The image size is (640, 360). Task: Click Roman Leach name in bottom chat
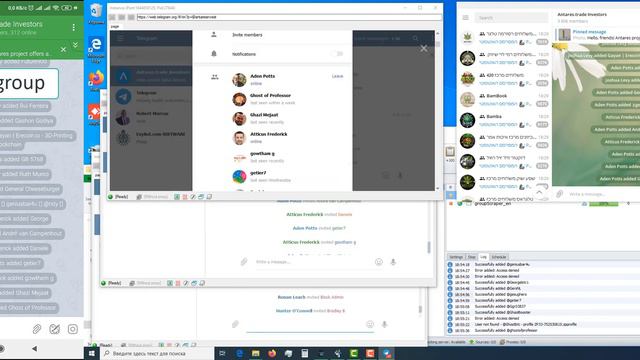[x=291, y=297]
